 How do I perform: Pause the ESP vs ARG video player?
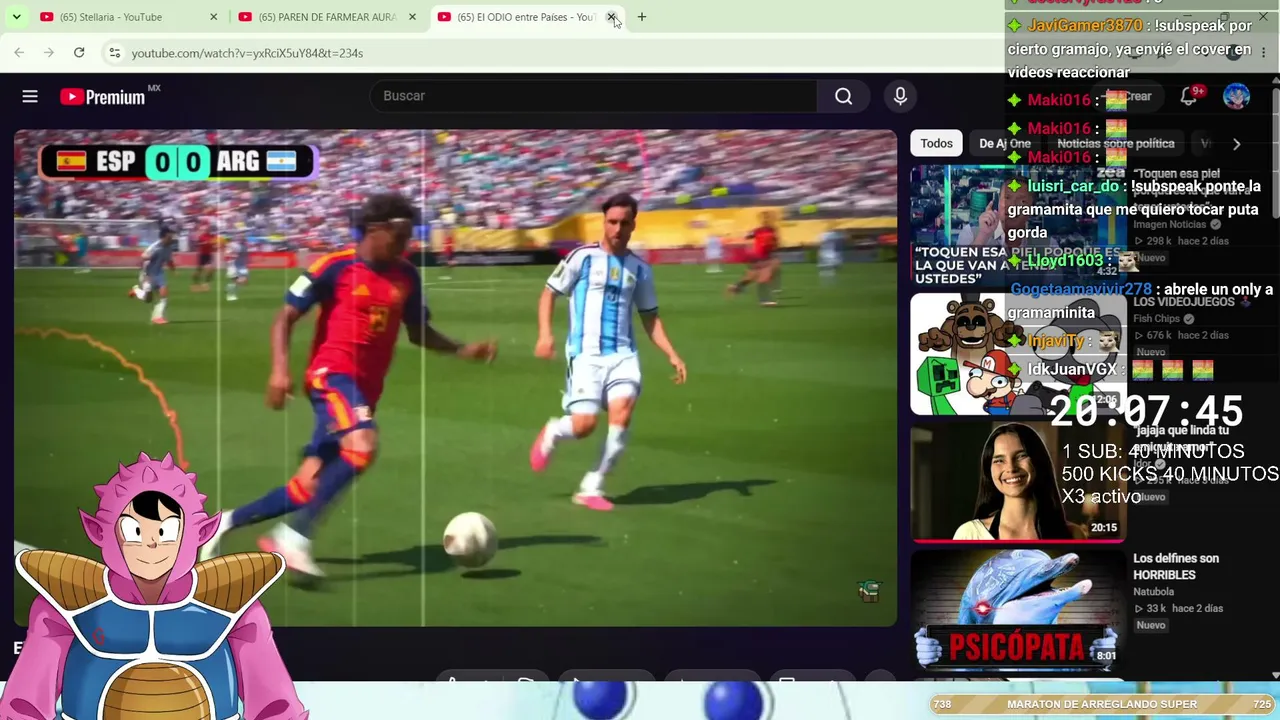(x=455, y=378)
